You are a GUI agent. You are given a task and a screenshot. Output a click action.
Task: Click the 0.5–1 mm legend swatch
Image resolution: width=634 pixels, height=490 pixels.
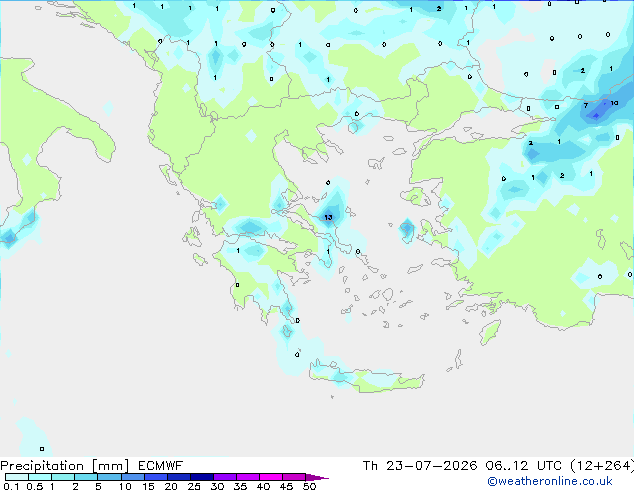(40, 477)
